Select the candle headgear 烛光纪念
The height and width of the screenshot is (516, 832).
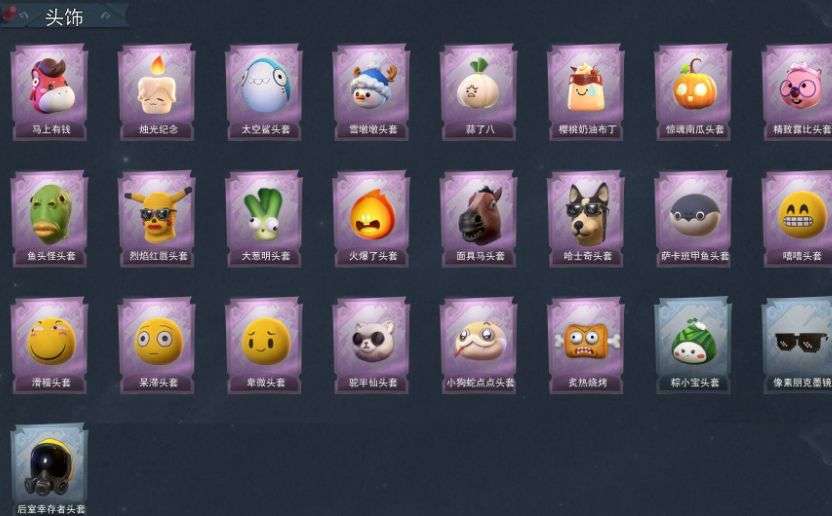[x=157, y=92]
